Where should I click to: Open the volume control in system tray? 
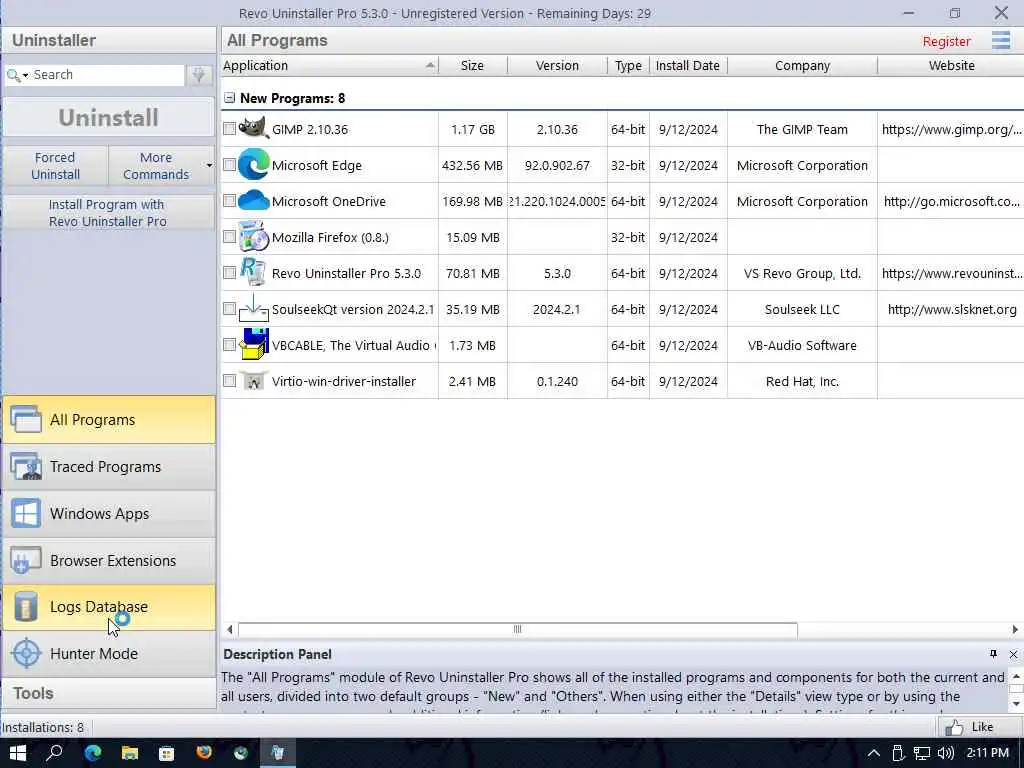(x=945, y=753)
